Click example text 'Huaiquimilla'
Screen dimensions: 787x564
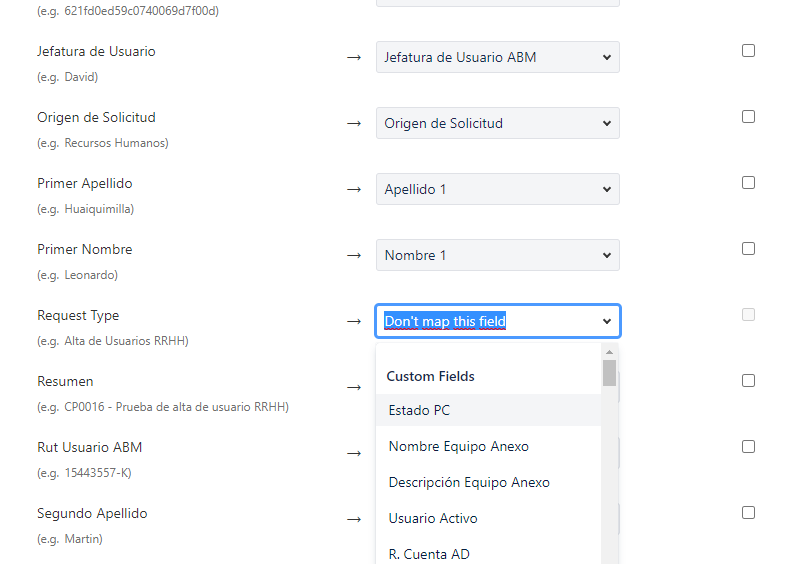[98, 209]
